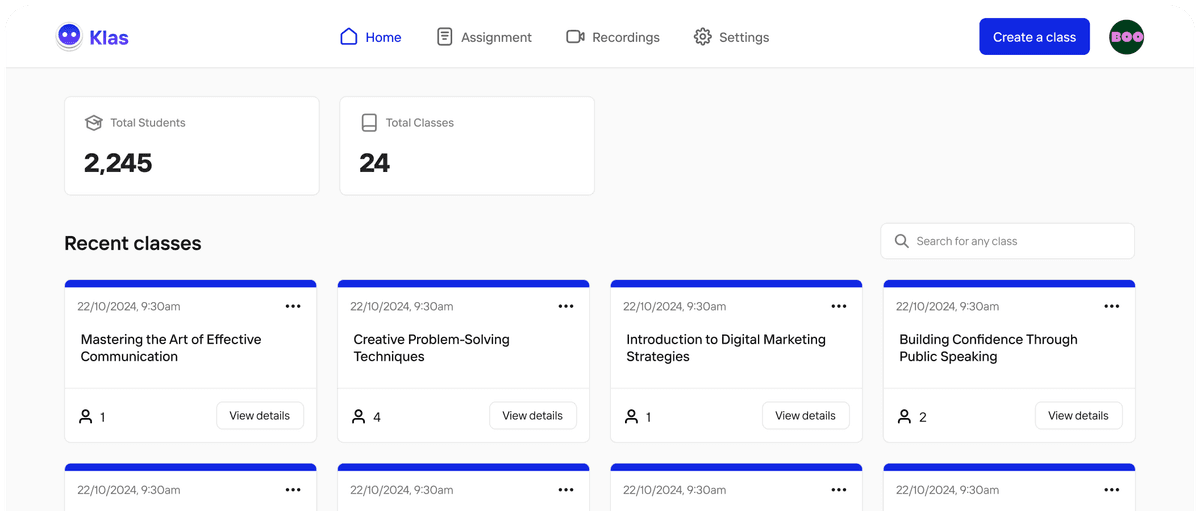This screenshot has width=1200, height=511.
Task: Click student count icon on Public Speaking card
Action: pyautogui.click(x=904, y=416)
